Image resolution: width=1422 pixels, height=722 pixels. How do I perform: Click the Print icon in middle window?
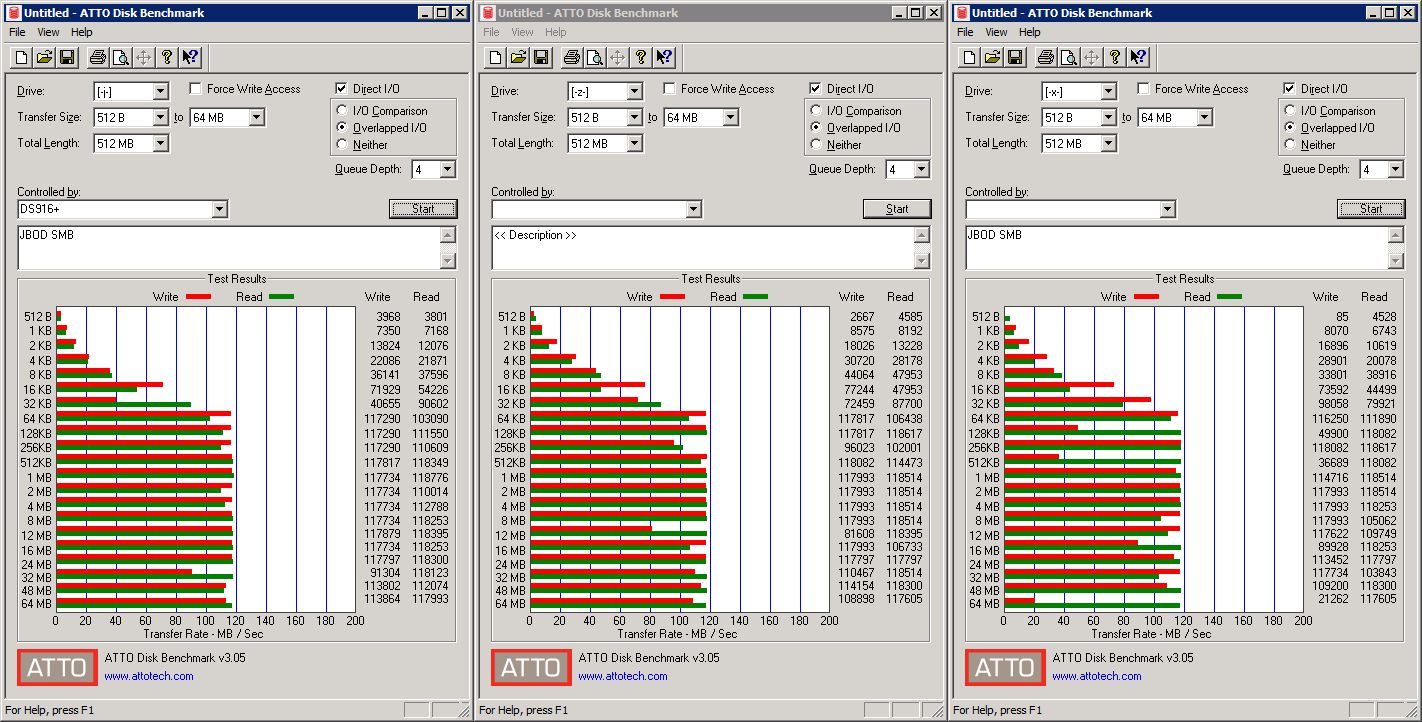coord(572,57)
